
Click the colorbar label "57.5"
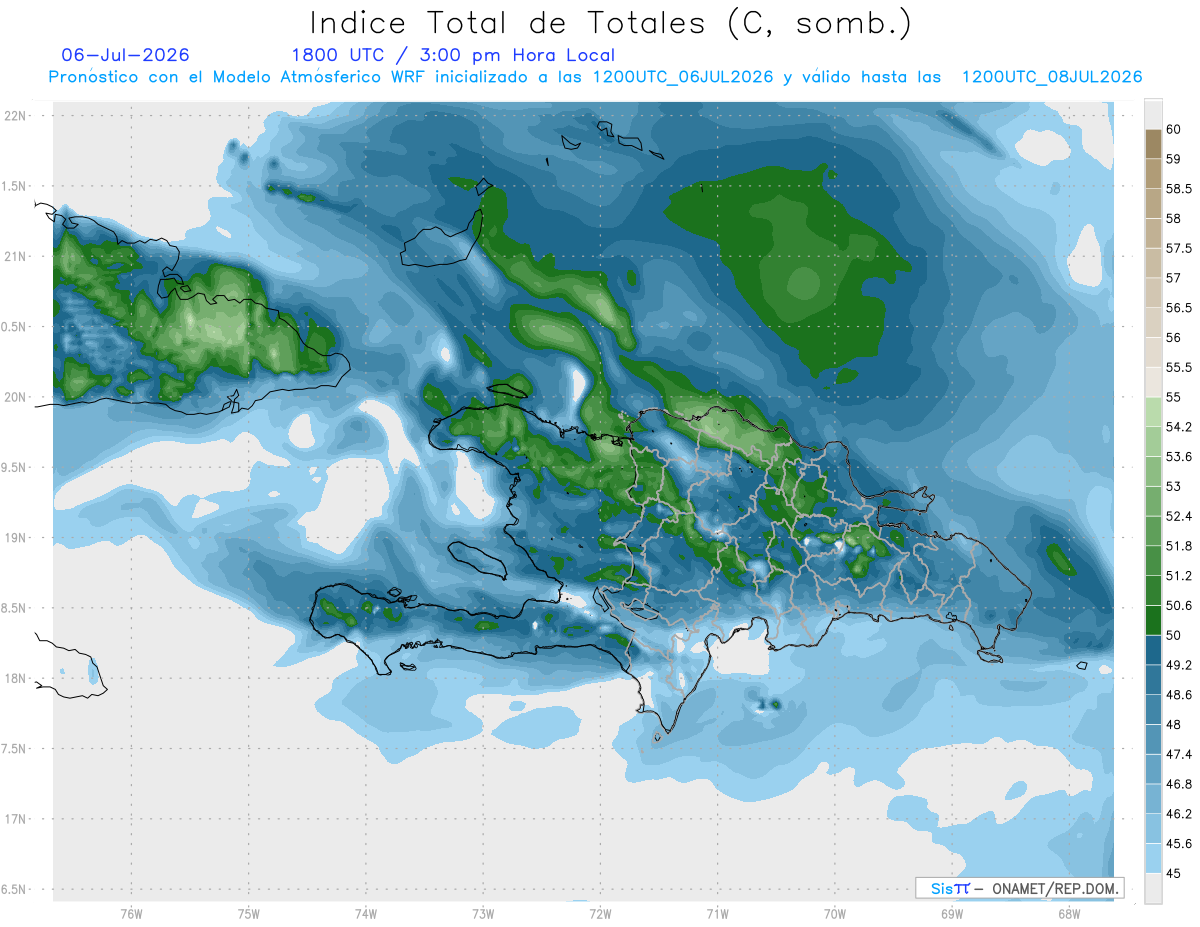coord(1179,249)
